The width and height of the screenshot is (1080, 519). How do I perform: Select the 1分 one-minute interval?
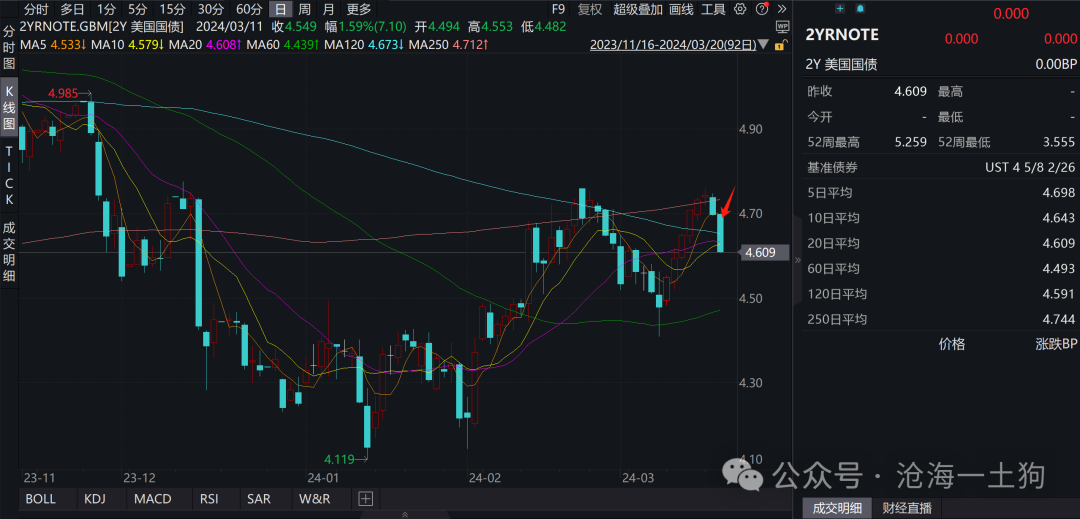click(106, 10)
